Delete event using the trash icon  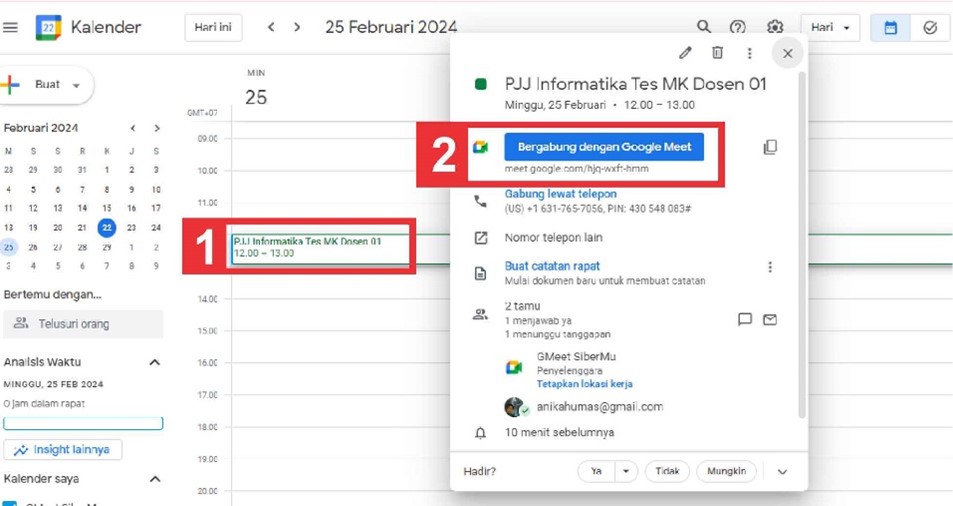coord(717,53)
